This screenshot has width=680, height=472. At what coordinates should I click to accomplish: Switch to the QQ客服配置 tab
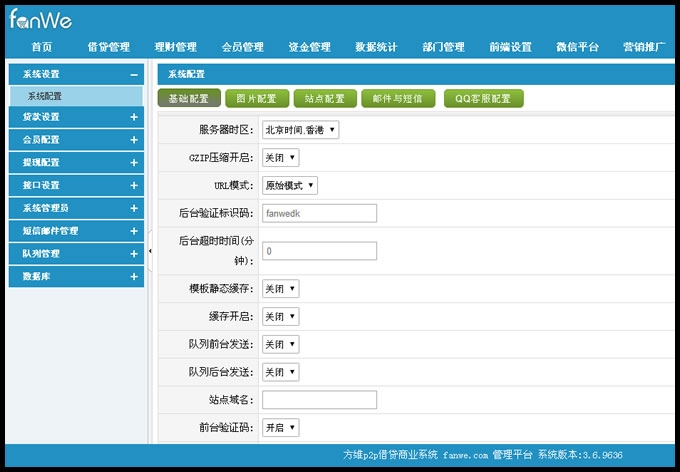[484, 98]
